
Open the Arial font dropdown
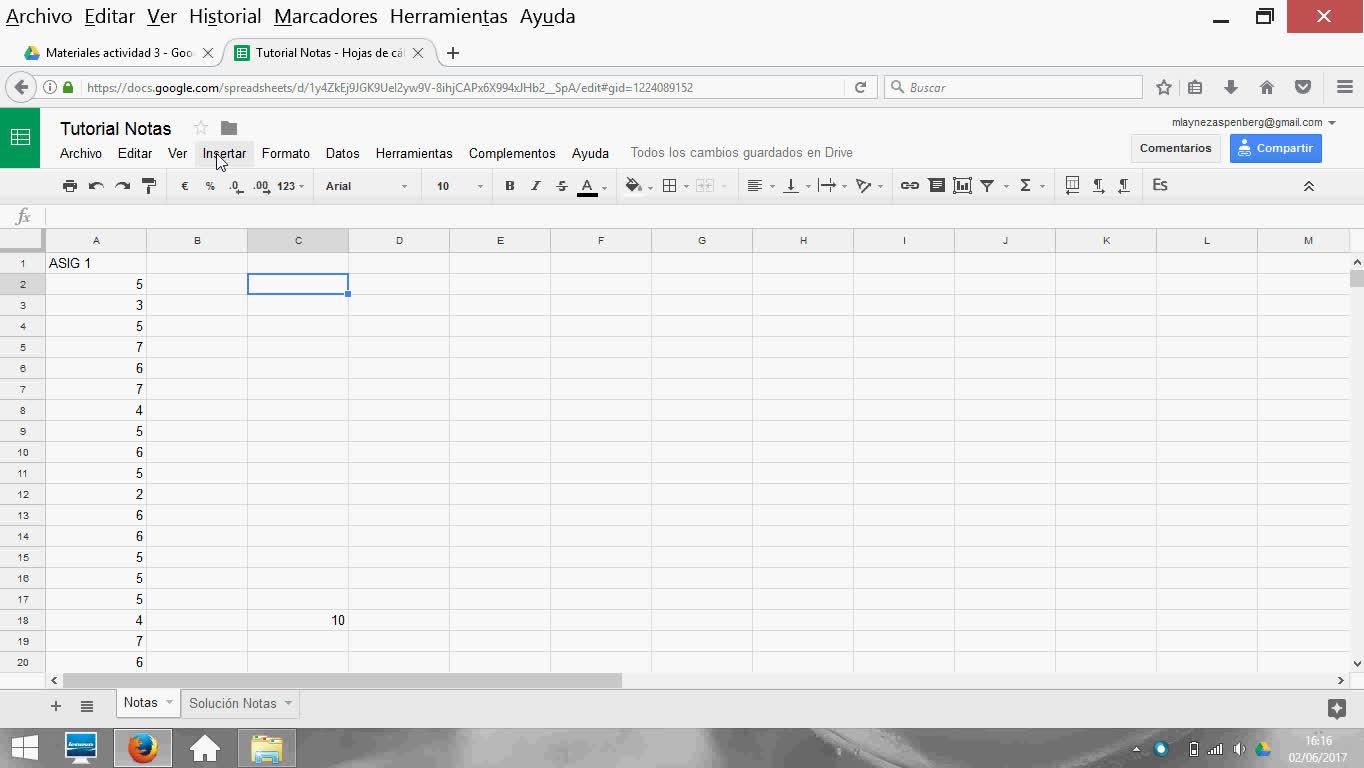[366, 186]
